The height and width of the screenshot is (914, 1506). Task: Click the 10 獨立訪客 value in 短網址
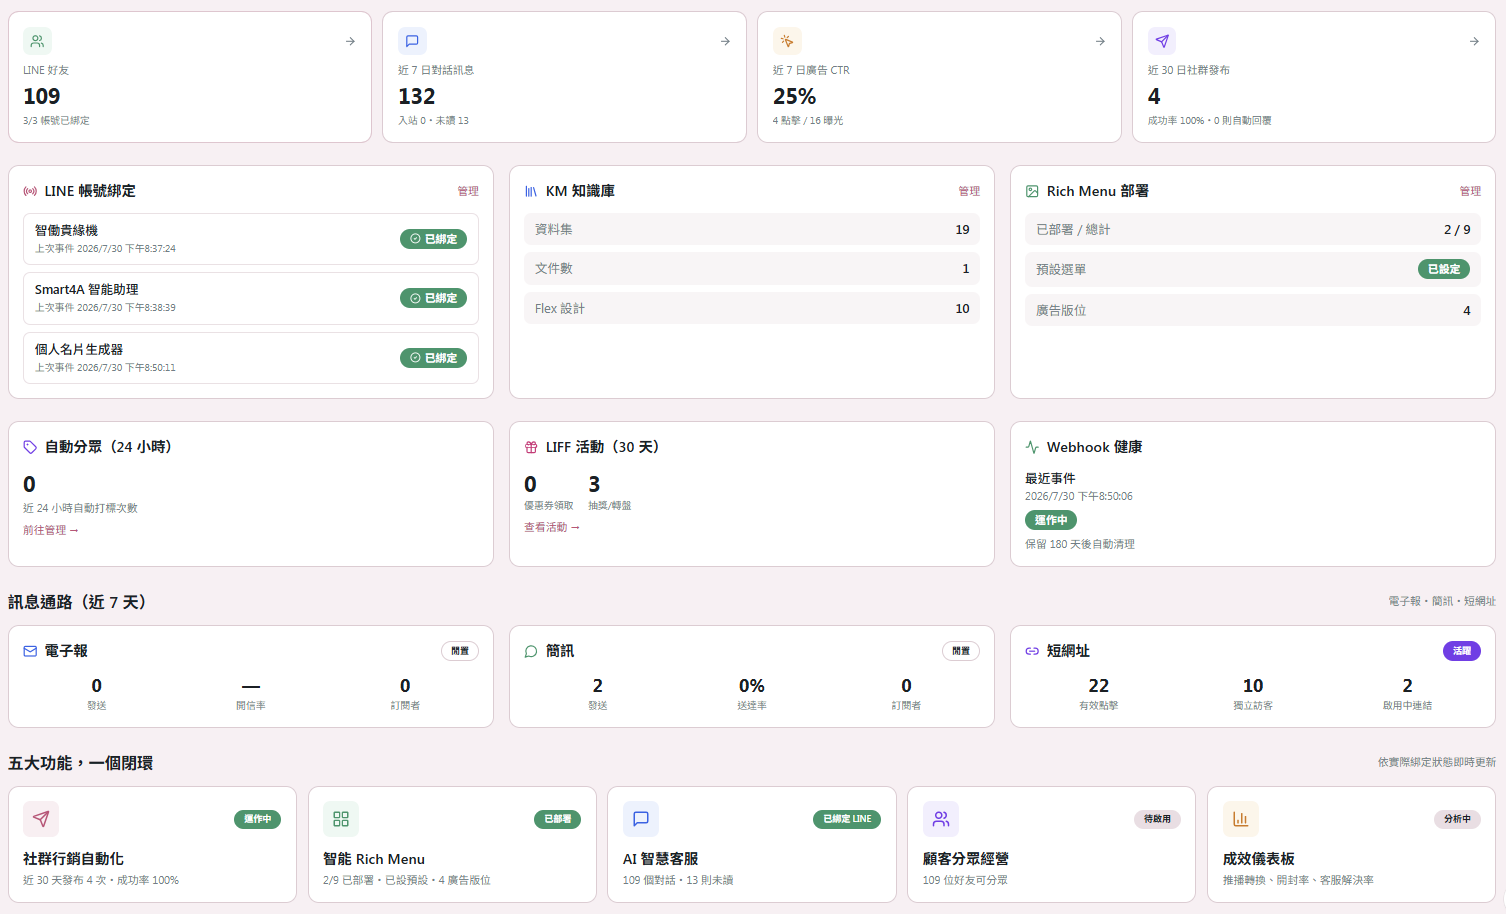tap(1253, 686)
